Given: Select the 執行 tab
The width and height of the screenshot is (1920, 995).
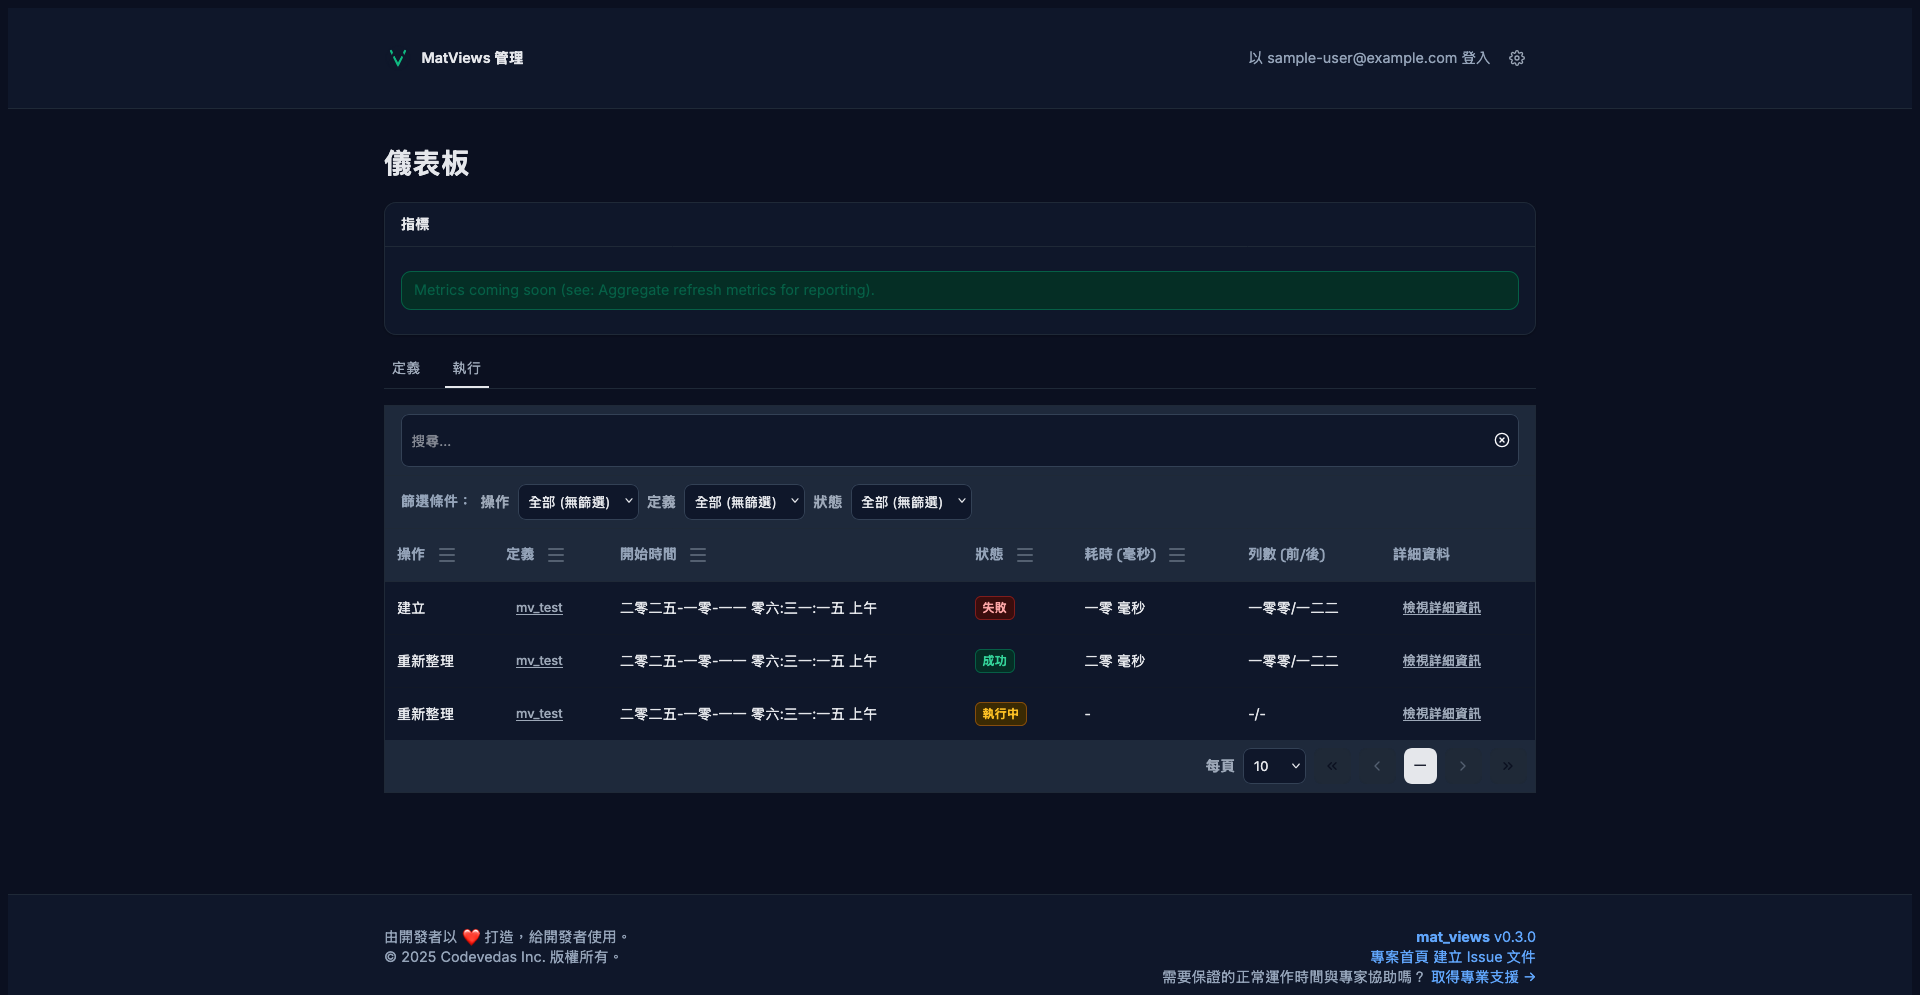Looking at the screenshot, I should click(x=466, y=368).
